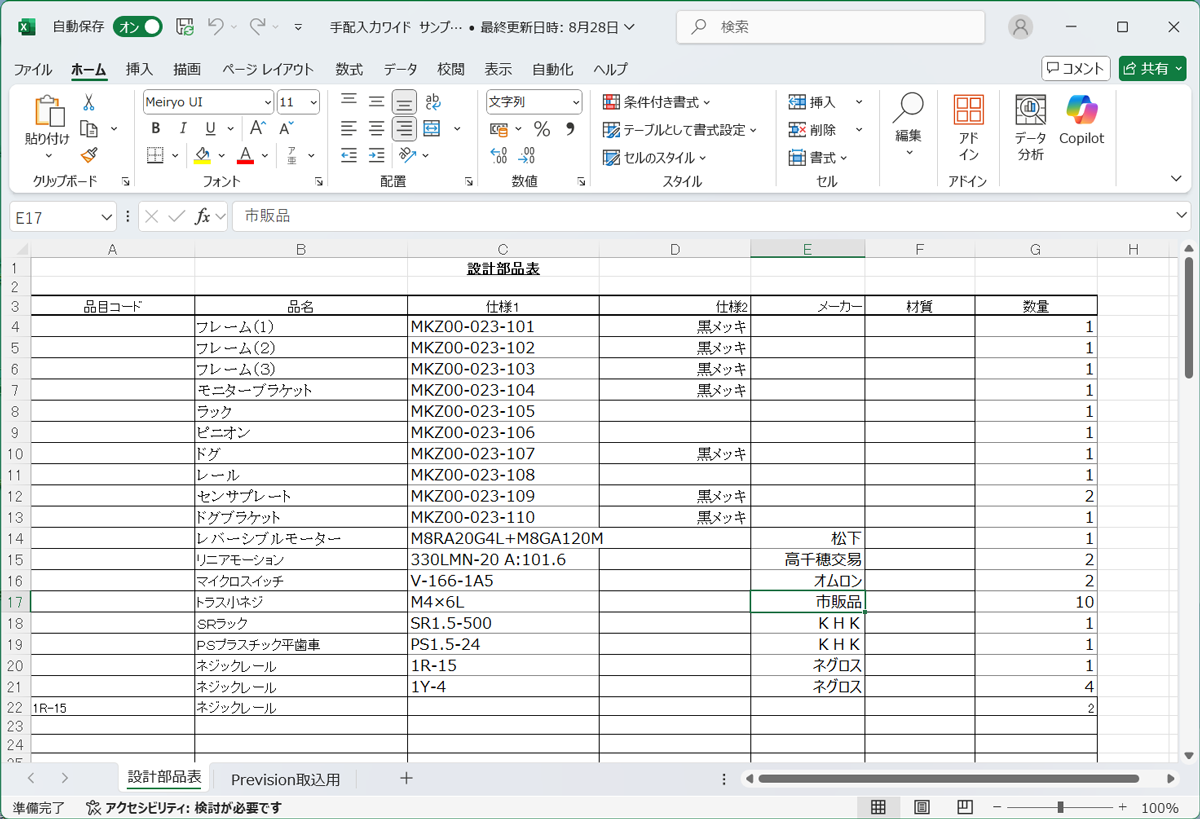
Task: Click the insert function fx icon
Action: (x=203, y=217)
